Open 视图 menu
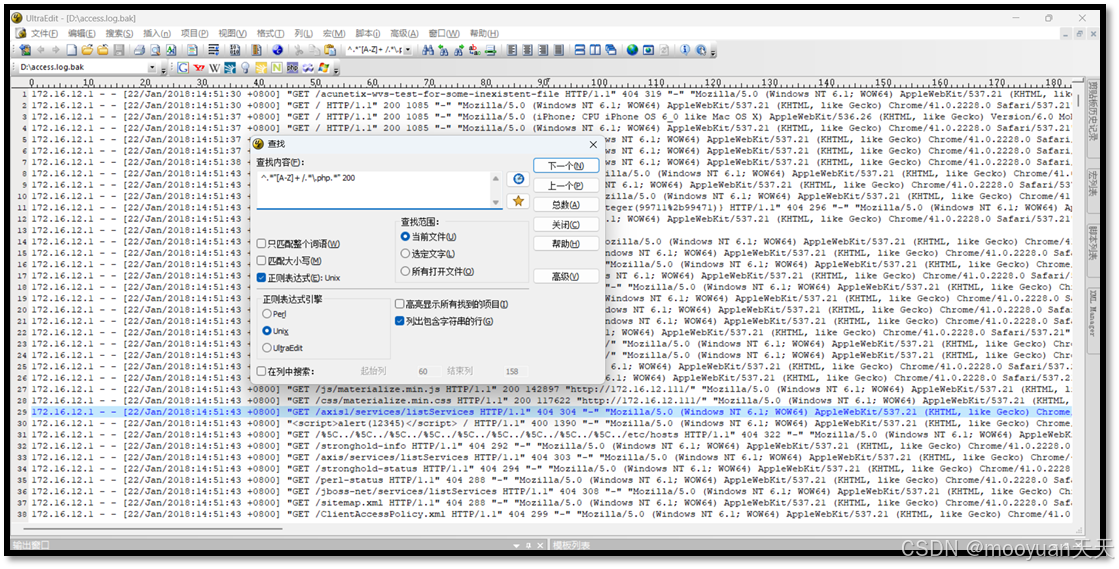 232,34
